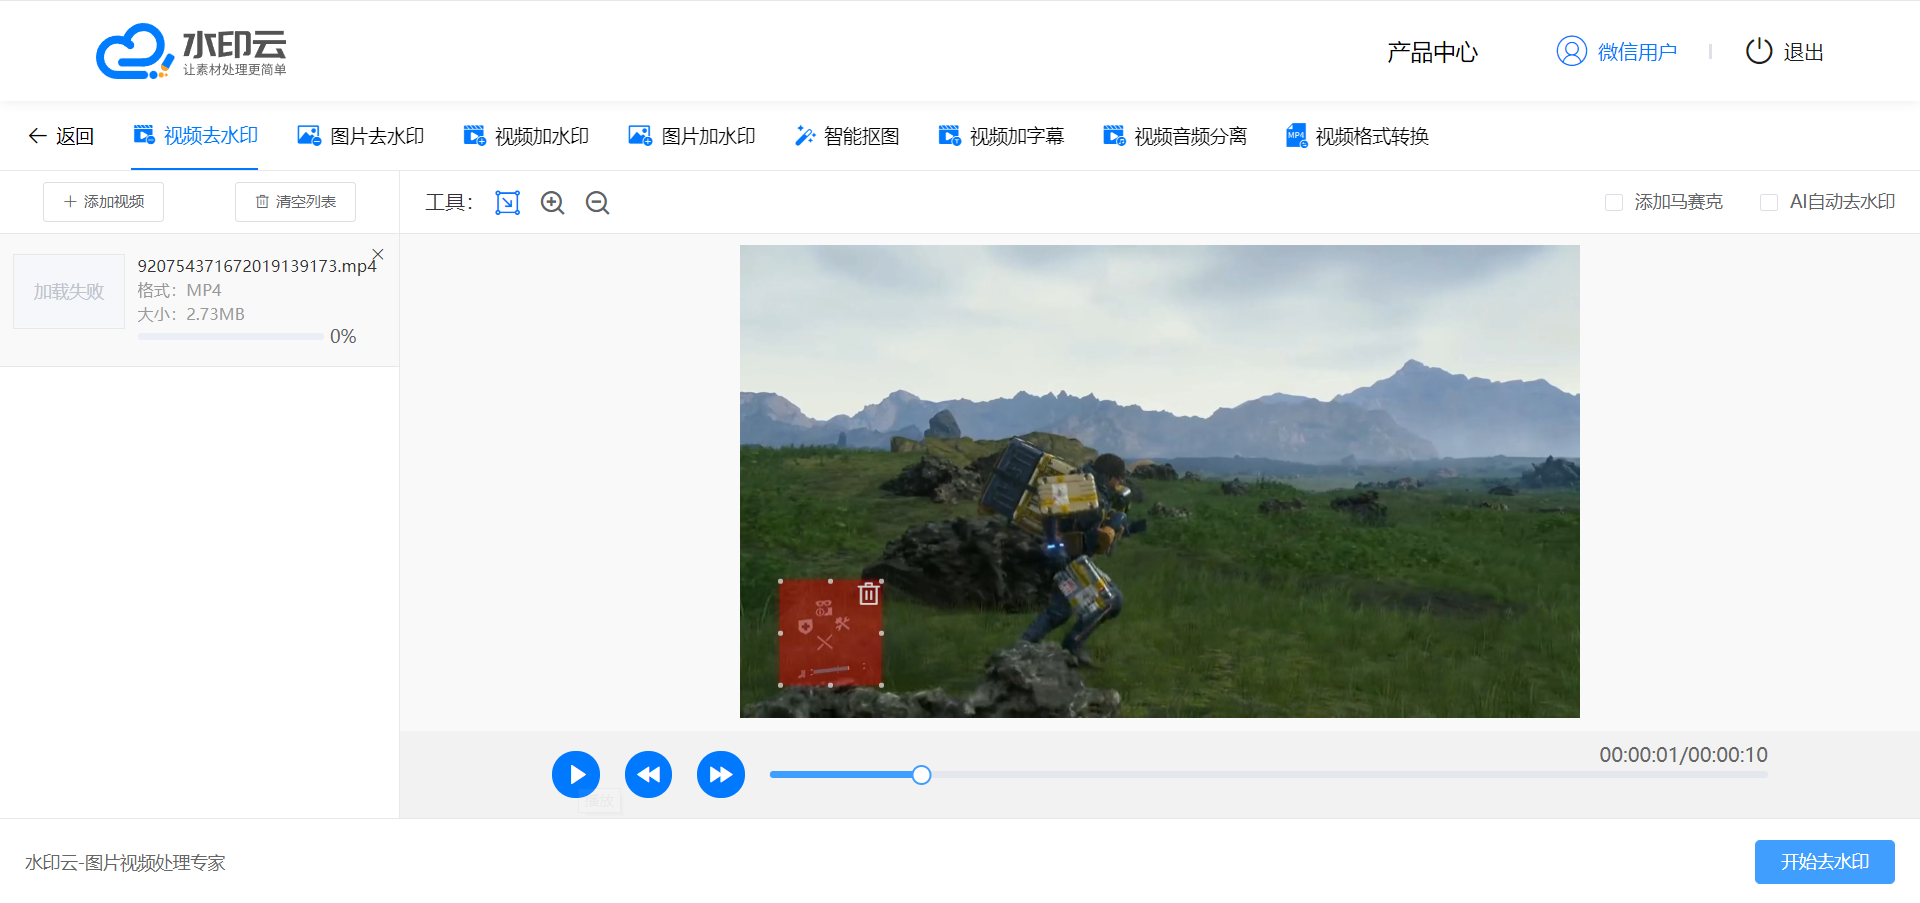This screenshot has width=1920, height=903.
Task: Open 产品中心 menu
Action: tap(1432, 52)
